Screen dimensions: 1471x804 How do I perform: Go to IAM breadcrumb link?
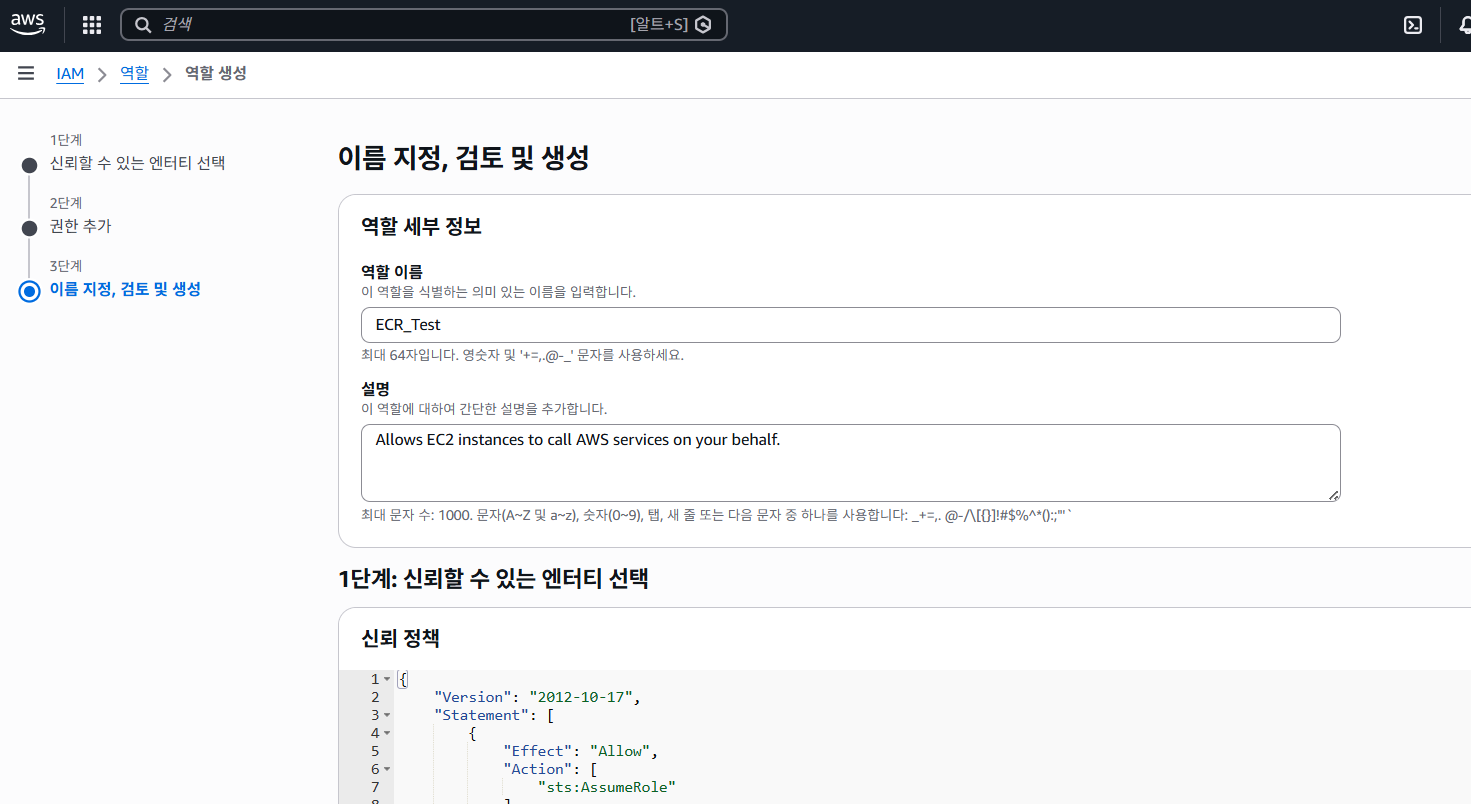(x=70, y=74)
